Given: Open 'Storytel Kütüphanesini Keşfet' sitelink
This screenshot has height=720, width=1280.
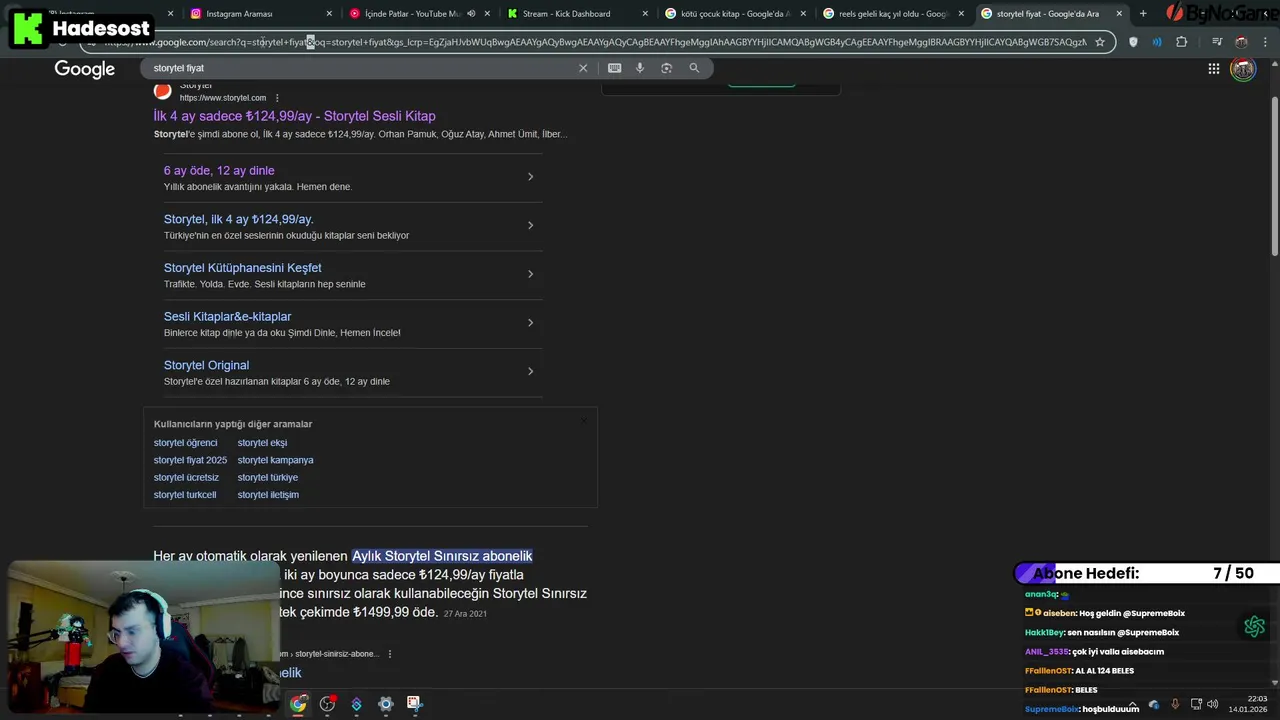Looking at the screenshot, I should 243,268.
